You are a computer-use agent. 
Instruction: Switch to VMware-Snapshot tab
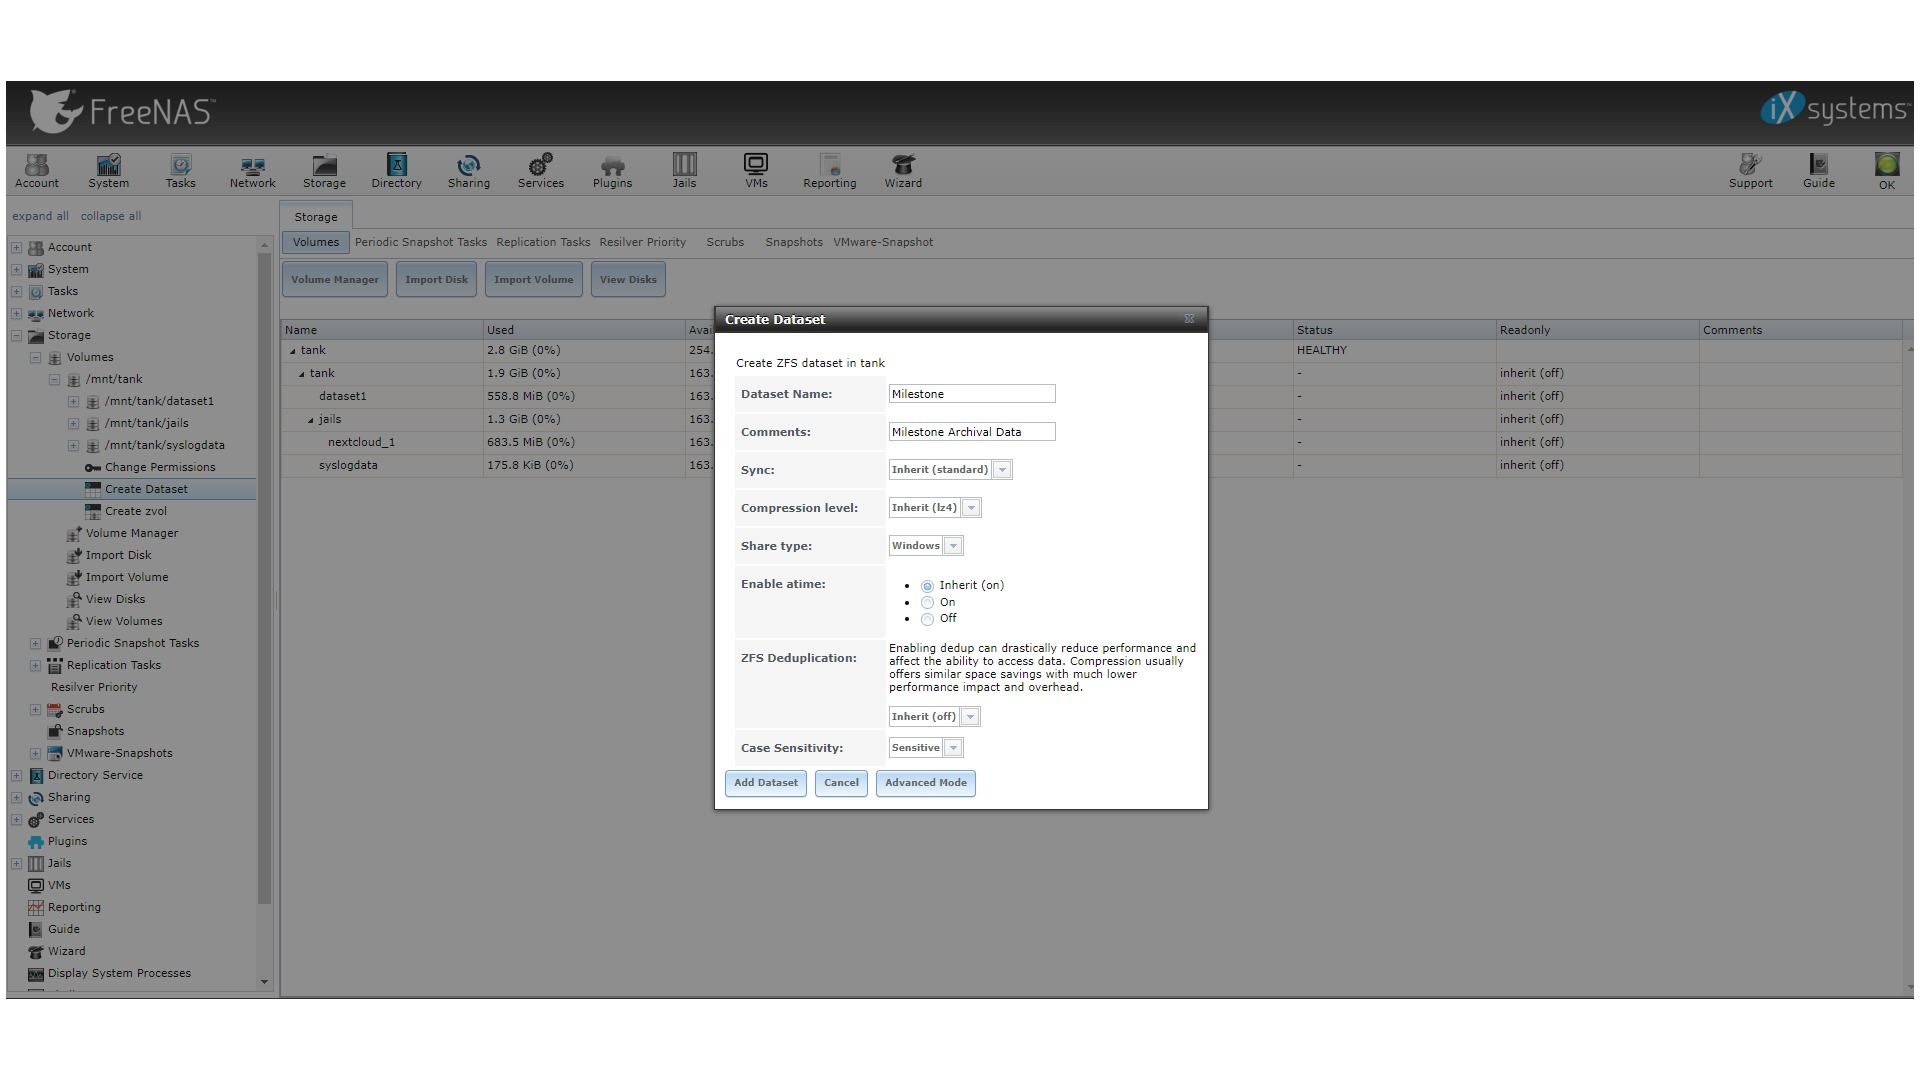[x=883, y=242]
